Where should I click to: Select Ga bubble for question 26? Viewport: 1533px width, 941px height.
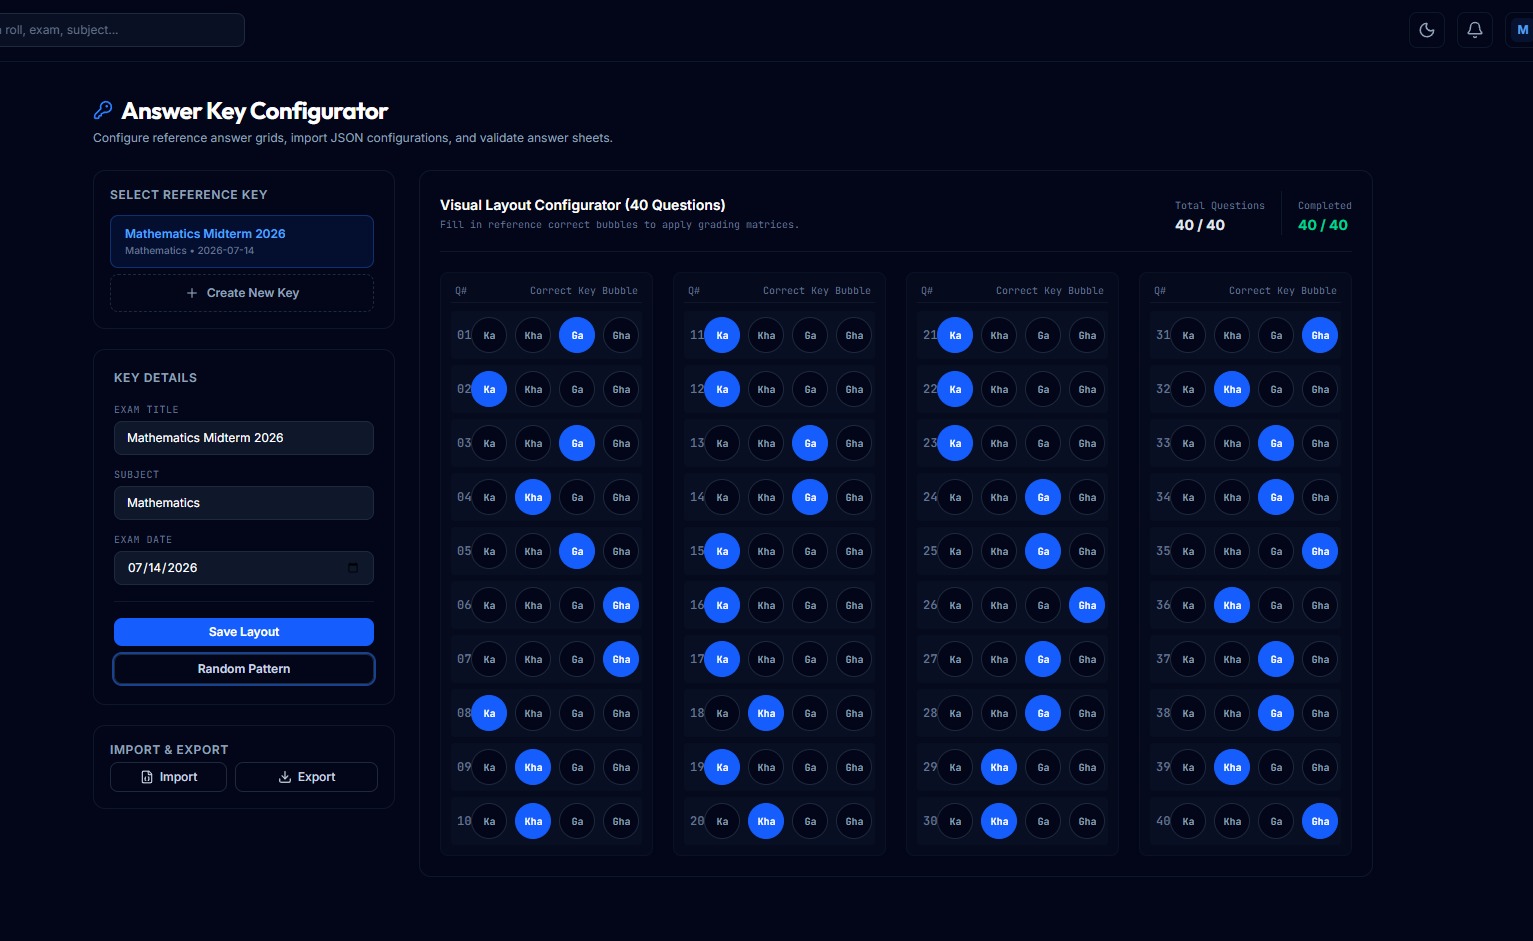[x=1043, y=605]
